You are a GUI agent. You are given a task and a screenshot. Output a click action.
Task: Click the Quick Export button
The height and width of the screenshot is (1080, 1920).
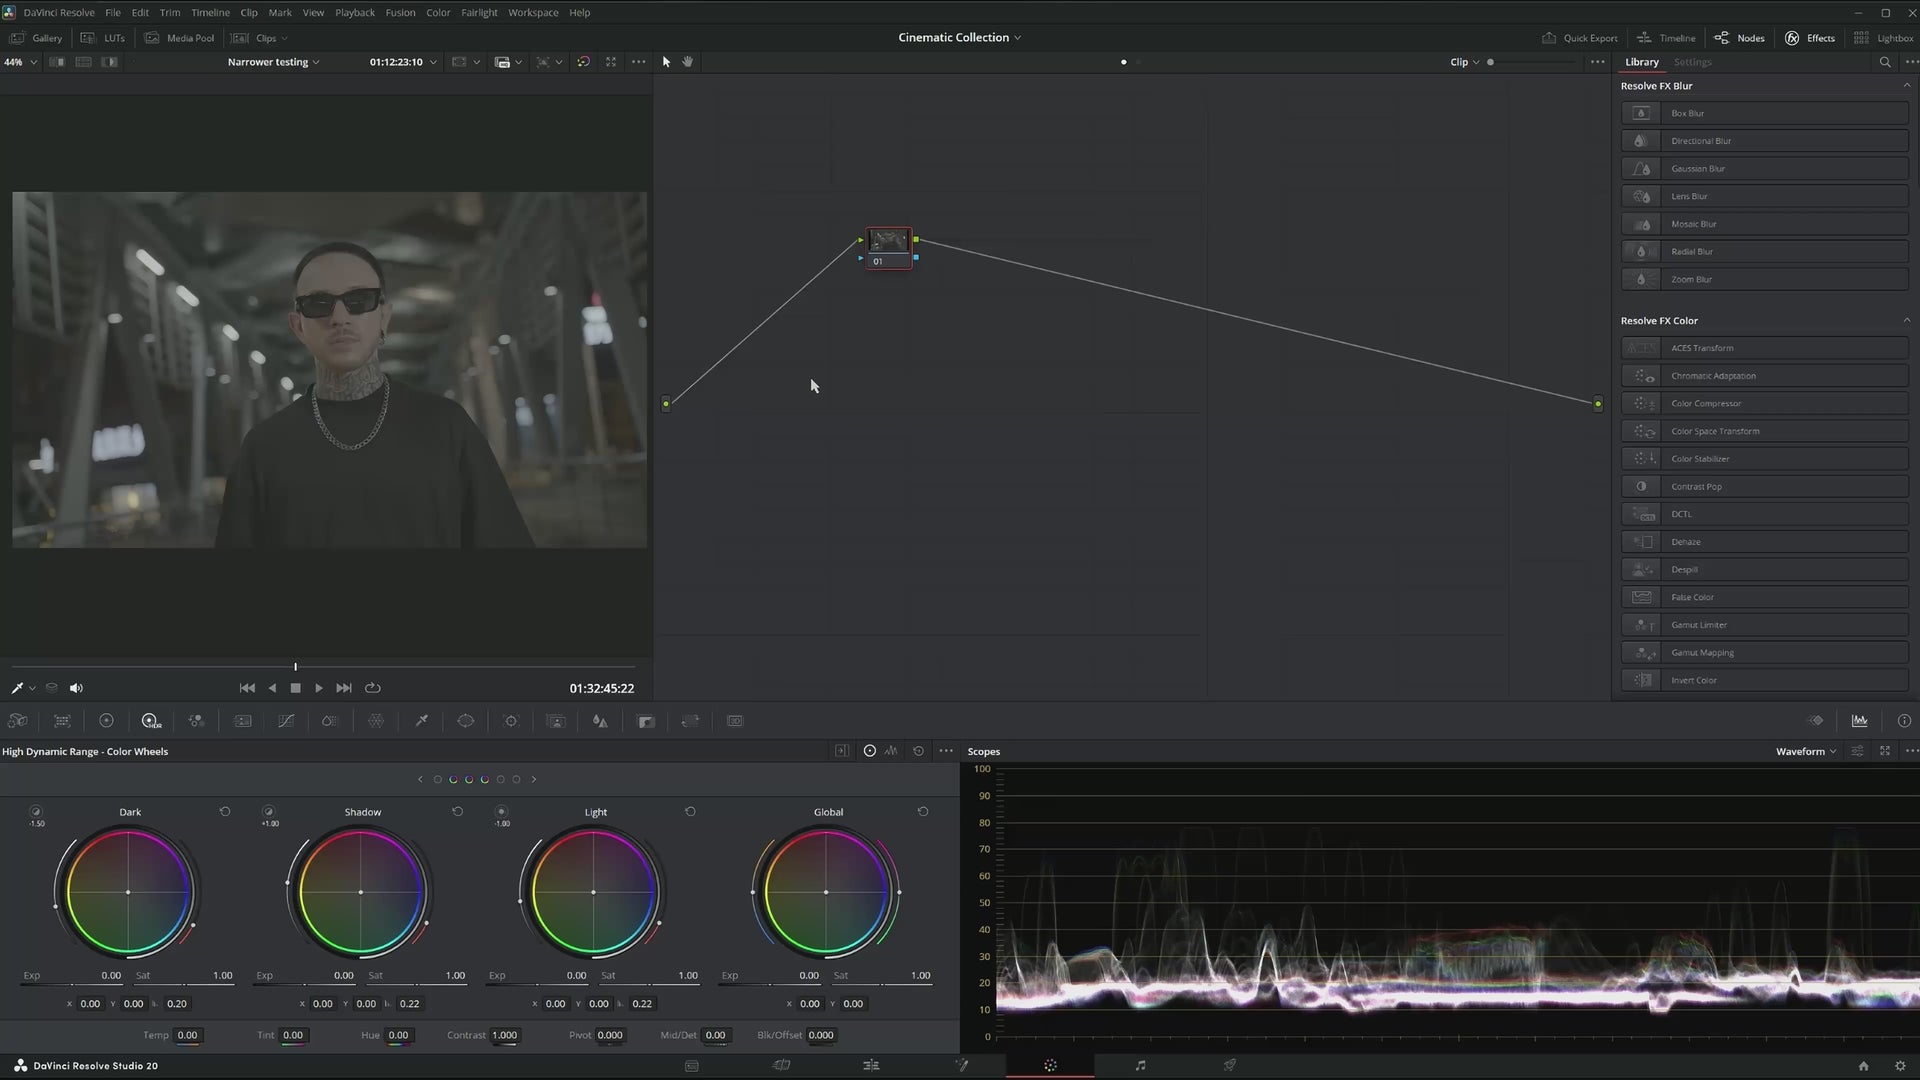(1580, 38)
